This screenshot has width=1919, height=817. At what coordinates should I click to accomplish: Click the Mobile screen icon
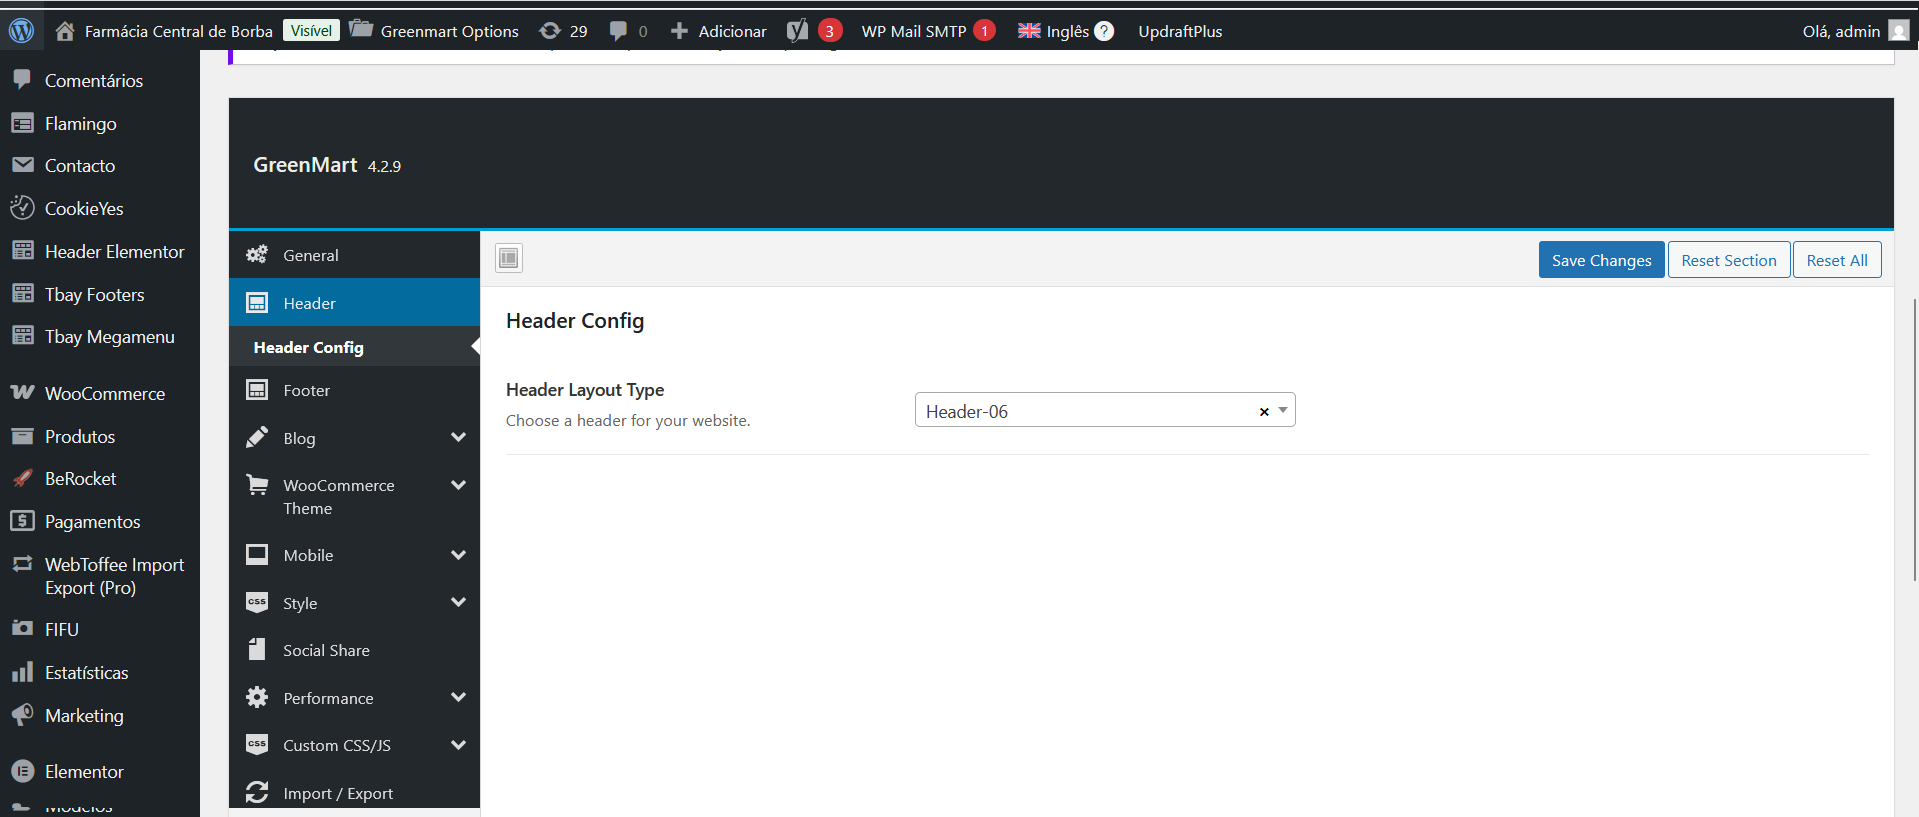[x=257, y=554]
